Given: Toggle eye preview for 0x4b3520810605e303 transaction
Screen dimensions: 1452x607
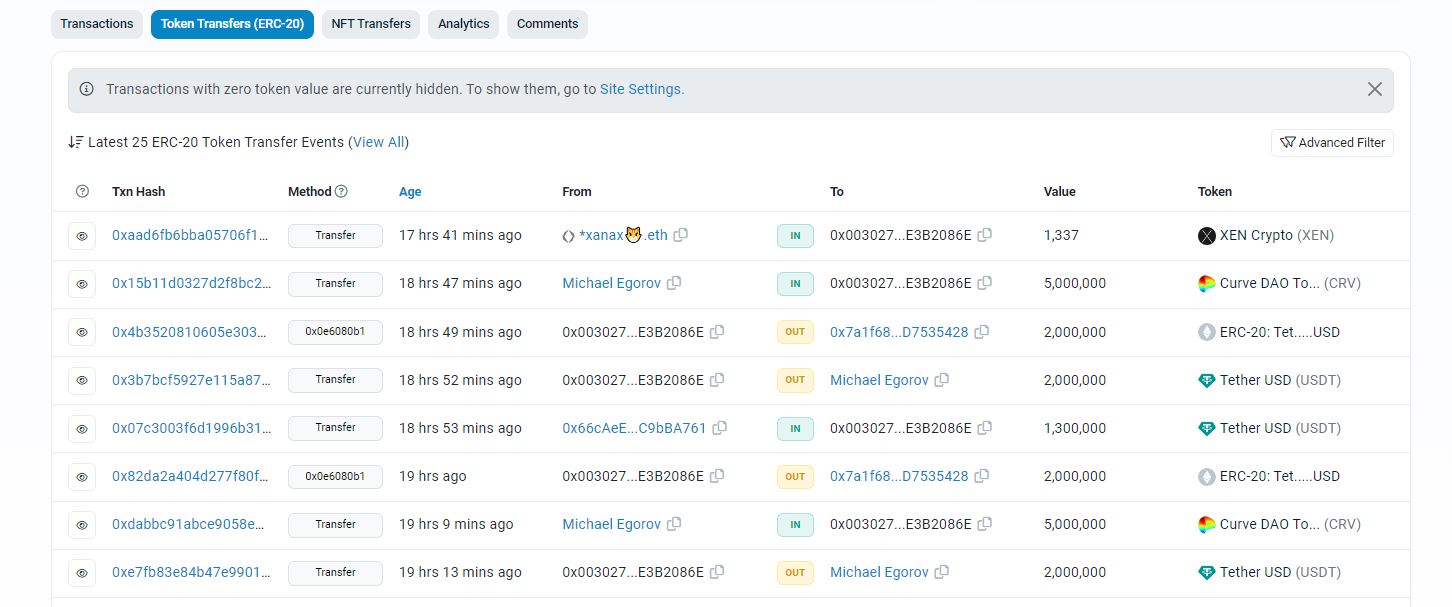Looking at the screenshot, I should [83, 332].
